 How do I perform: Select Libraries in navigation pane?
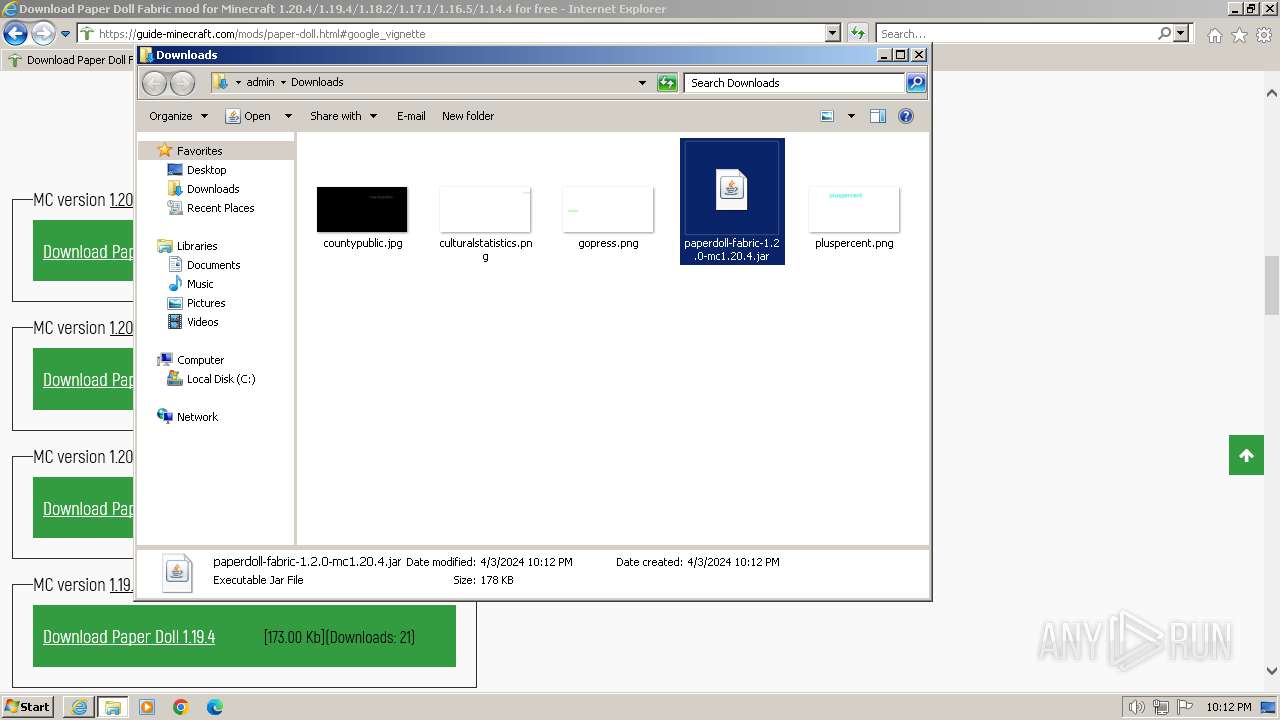pyautogui.click(x=197, y=246)
